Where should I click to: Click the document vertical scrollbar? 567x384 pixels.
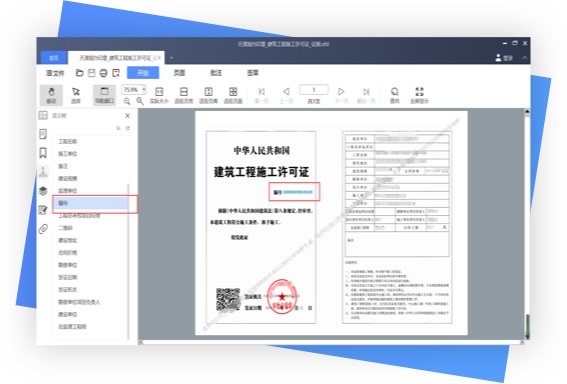pyautogui.click(x=527, y=224)
